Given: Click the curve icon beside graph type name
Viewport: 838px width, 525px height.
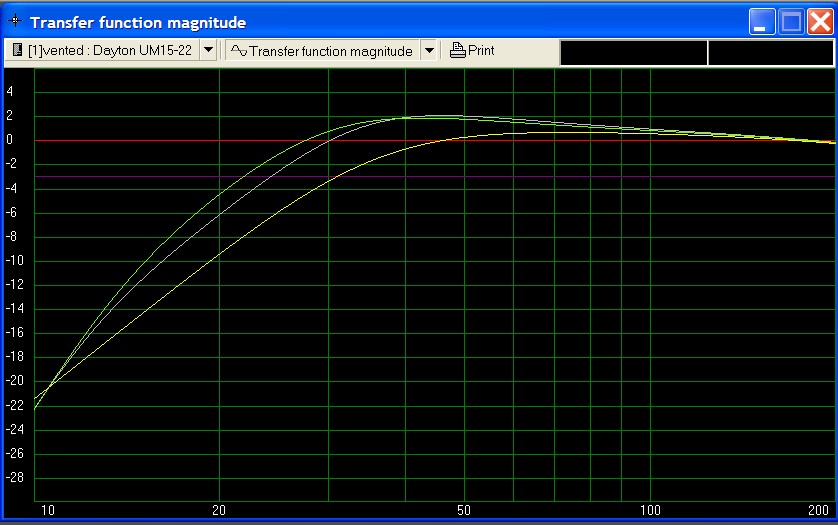Looking at the screenshot, I should (x=238, y=50).
